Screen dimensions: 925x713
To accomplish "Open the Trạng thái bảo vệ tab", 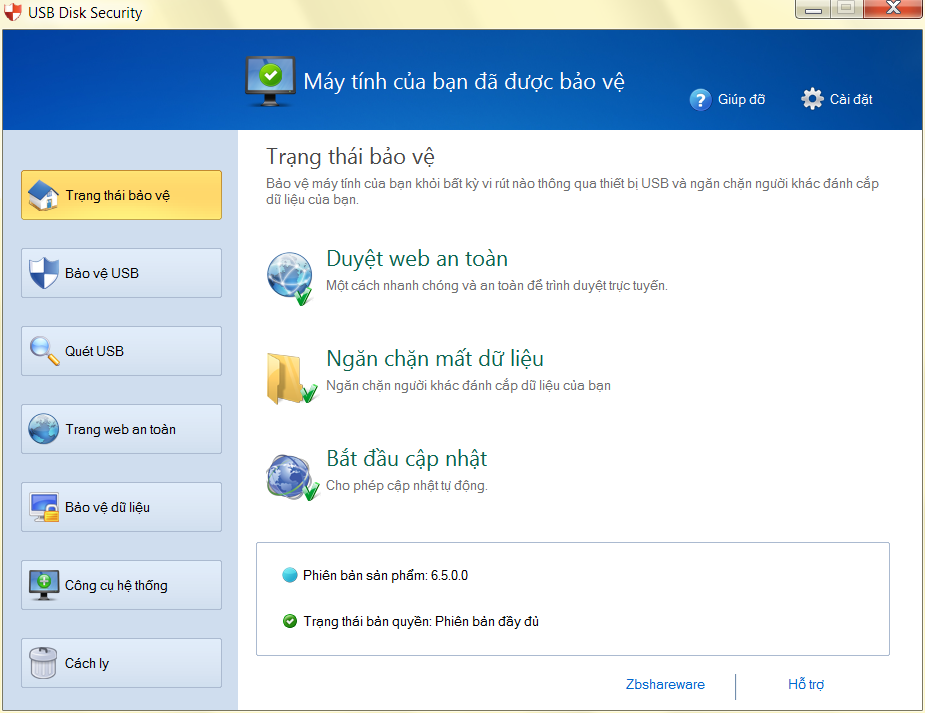I will pyautogui.click(x=122, y=195).
